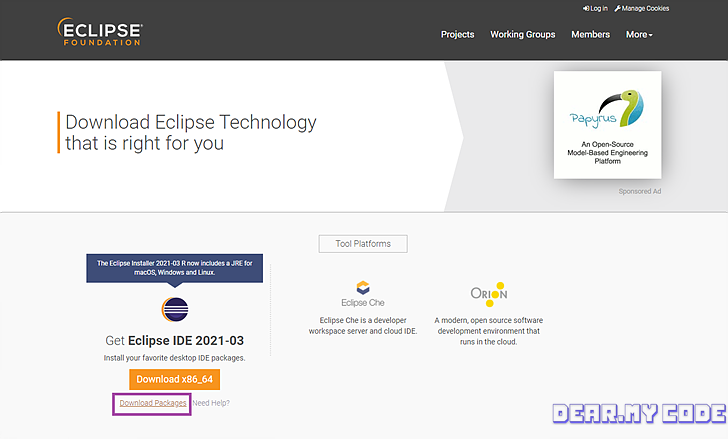The image size is (728, 439).
Task: Click the Need Help? link
Action: point(211,403)
